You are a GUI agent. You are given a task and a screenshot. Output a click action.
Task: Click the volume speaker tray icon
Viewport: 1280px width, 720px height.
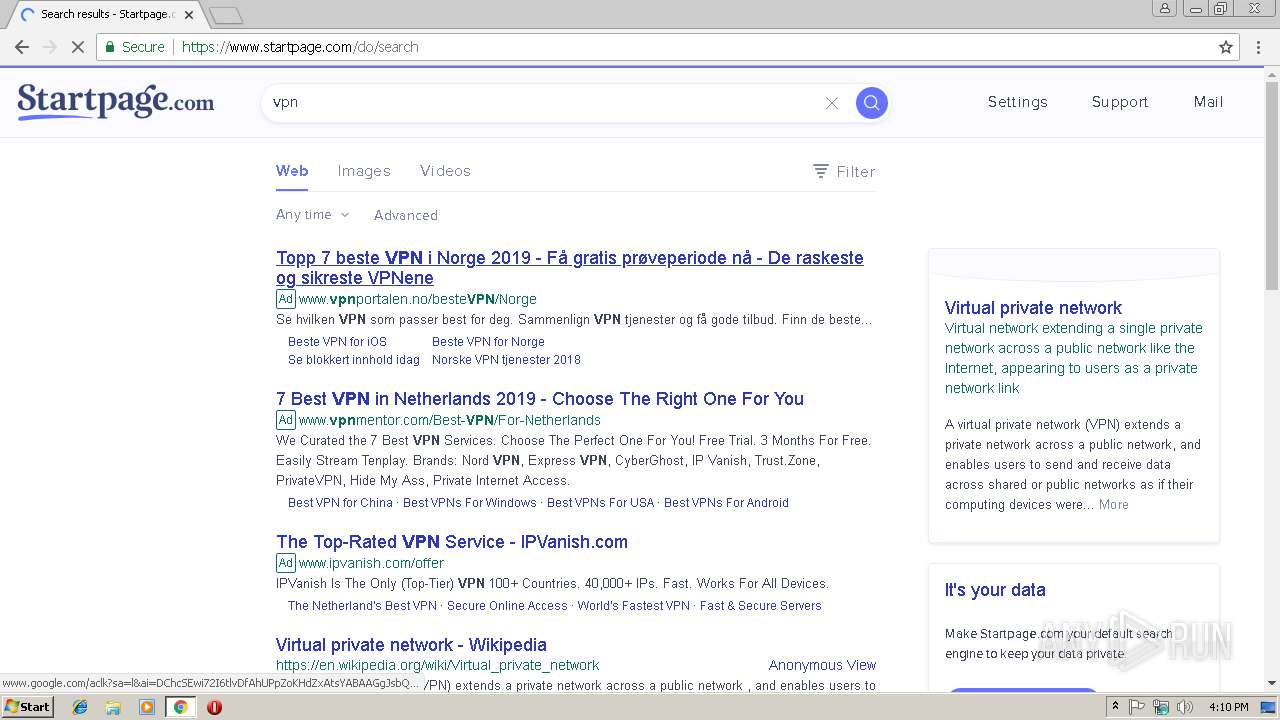point(1185,707)
